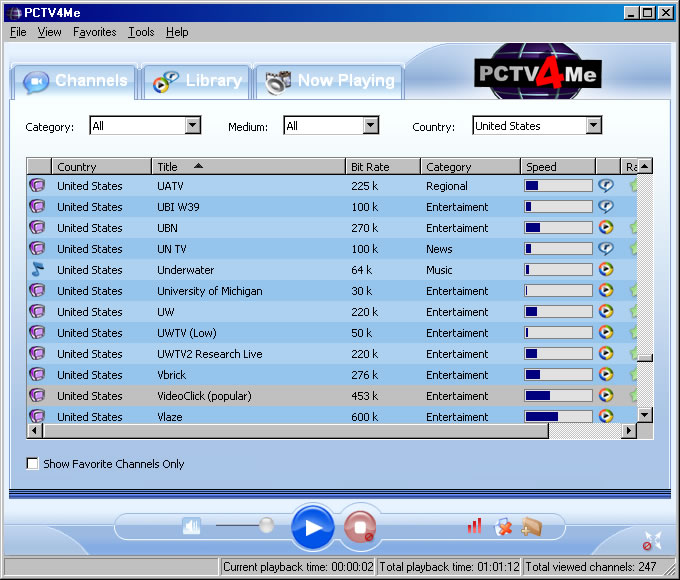680x580 pixels.
Task: Sort by the Speed column header
Action: 558,167
